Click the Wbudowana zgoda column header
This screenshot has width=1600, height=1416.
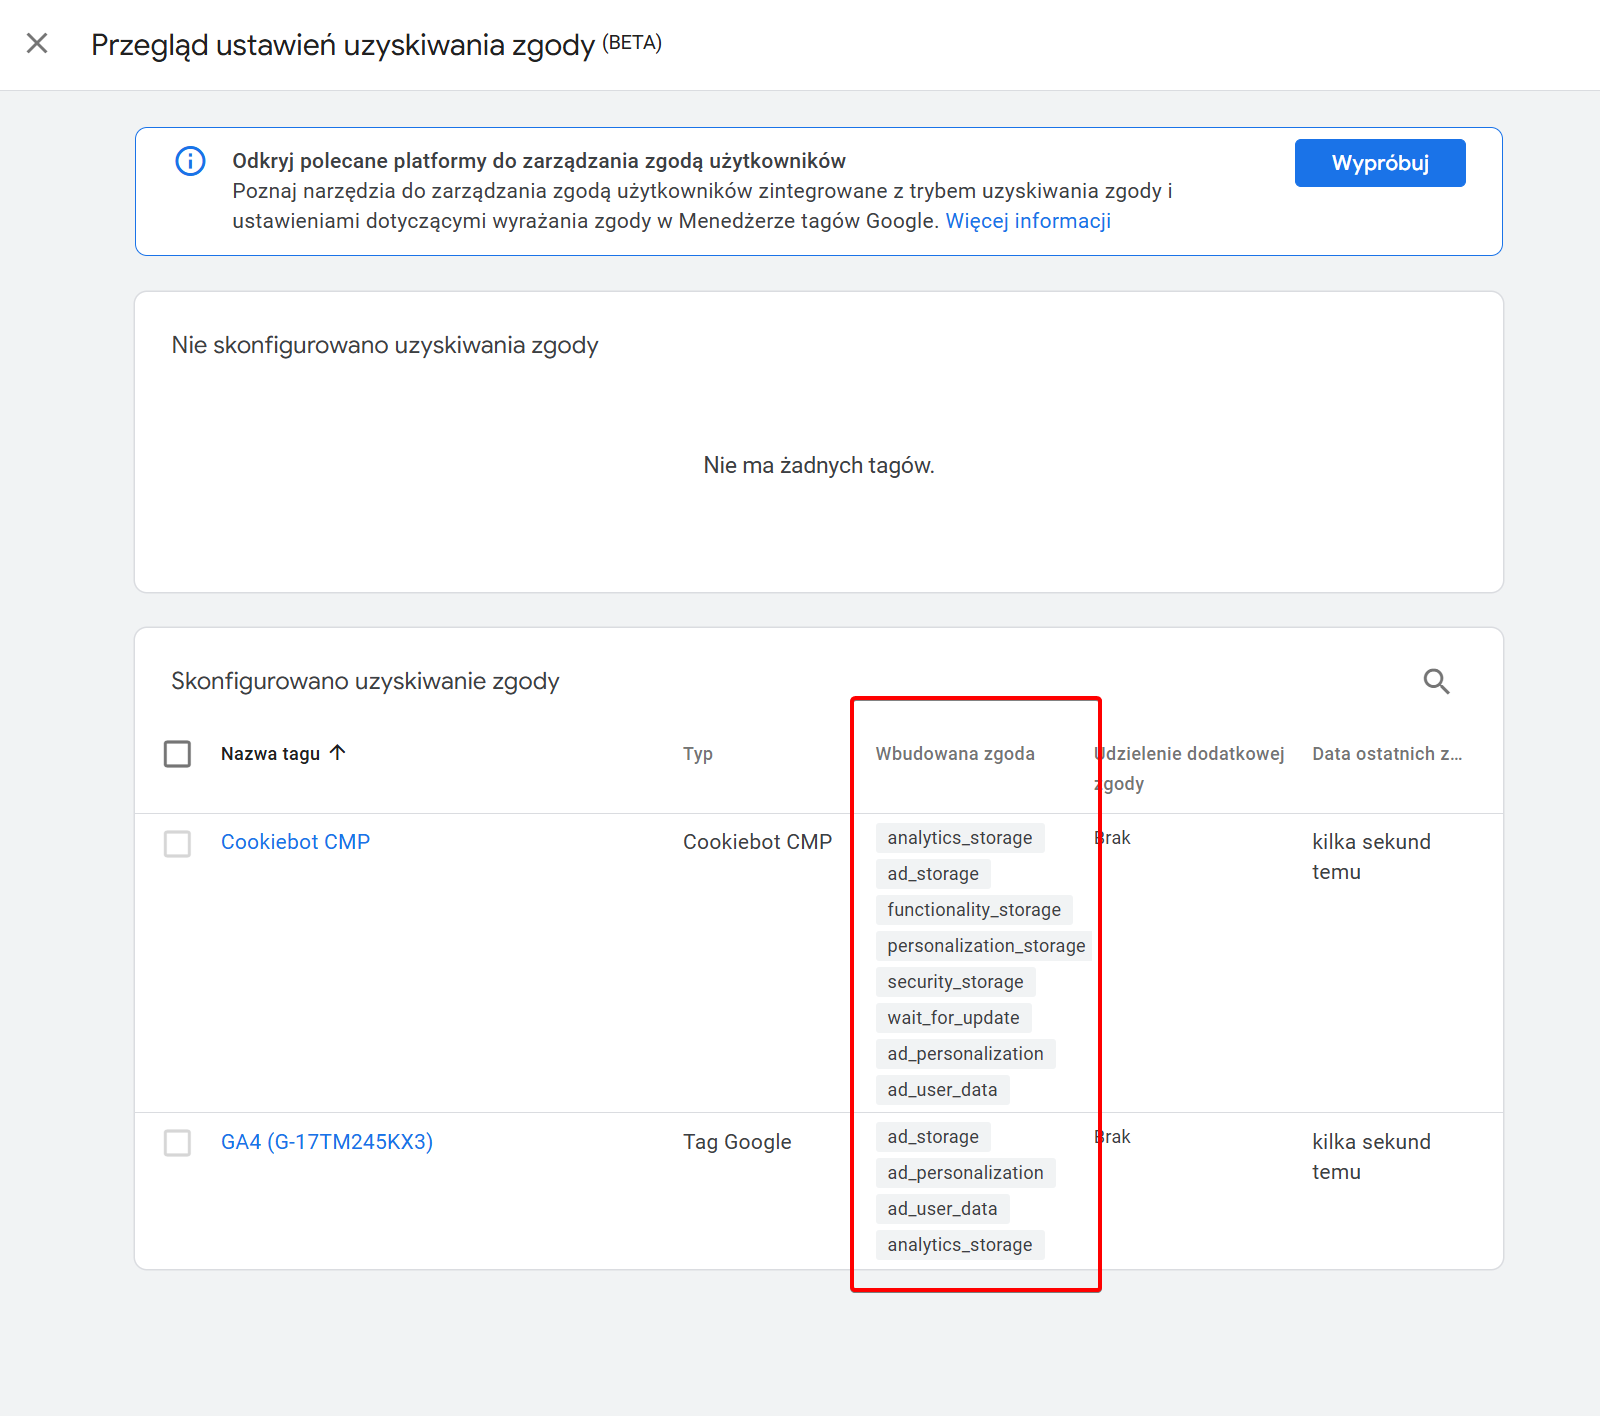[955, 754]
